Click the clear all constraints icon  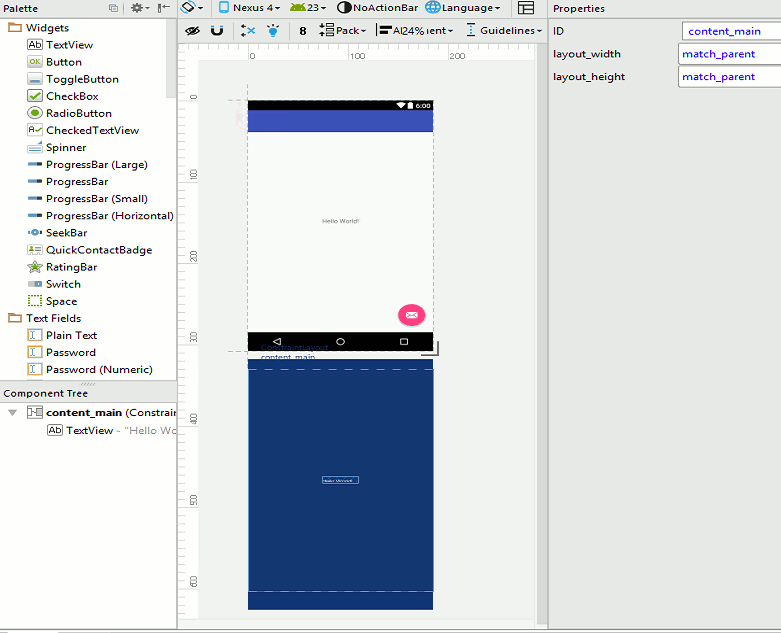tap(248, 31)
